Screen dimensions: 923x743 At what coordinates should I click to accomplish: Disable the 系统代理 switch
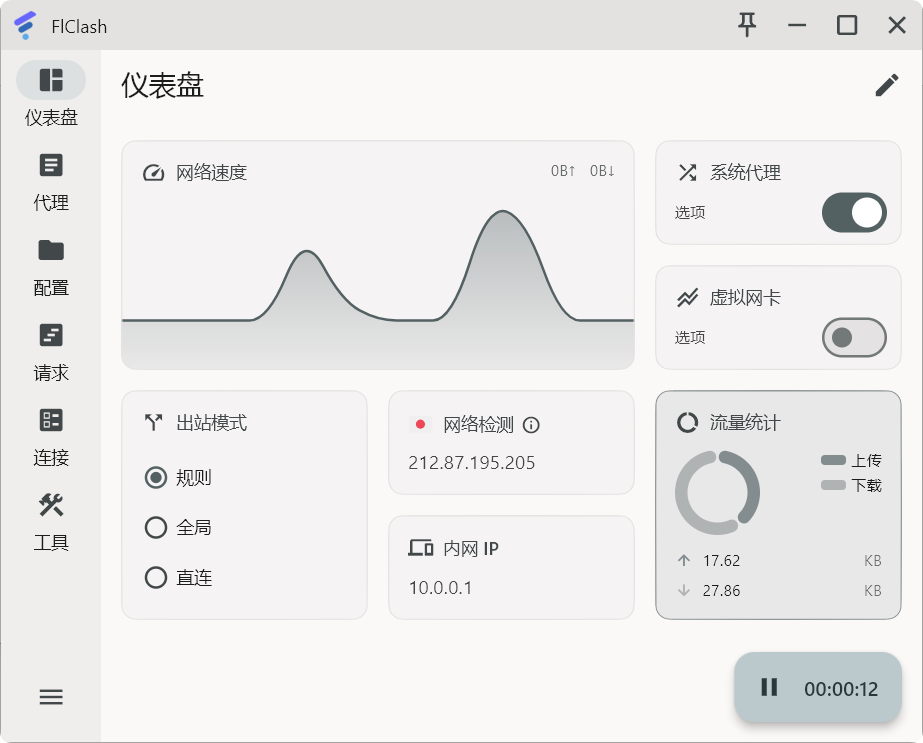(x=854, y=213)
